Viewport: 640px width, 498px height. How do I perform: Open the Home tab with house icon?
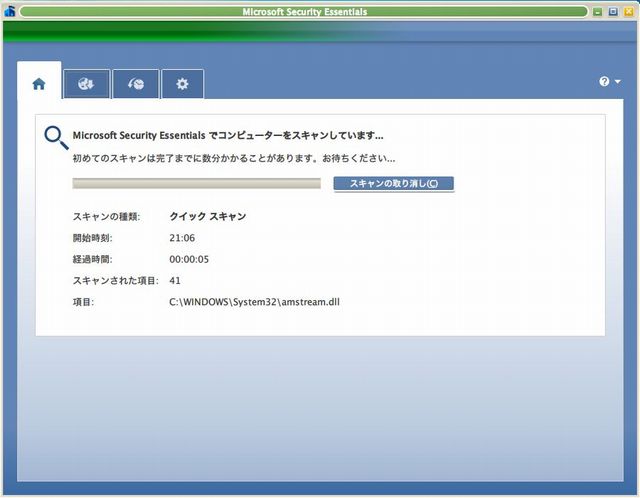39,83
